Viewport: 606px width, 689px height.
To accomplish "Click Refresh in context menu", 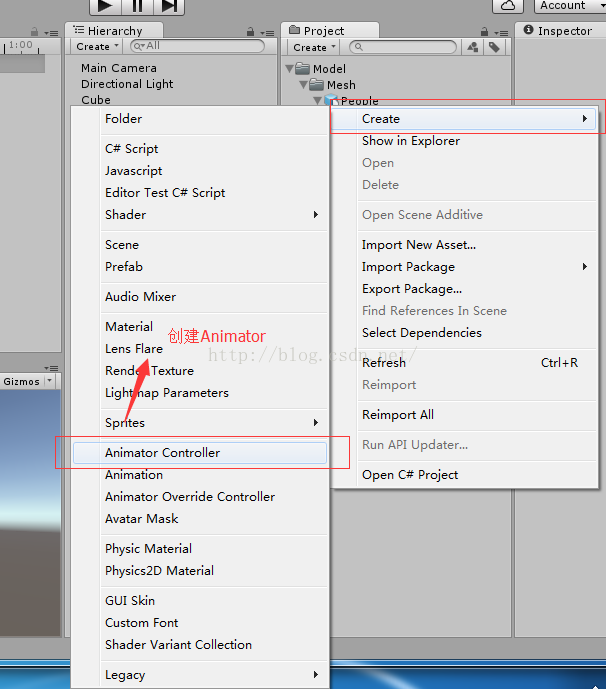I will click(464, 363).
